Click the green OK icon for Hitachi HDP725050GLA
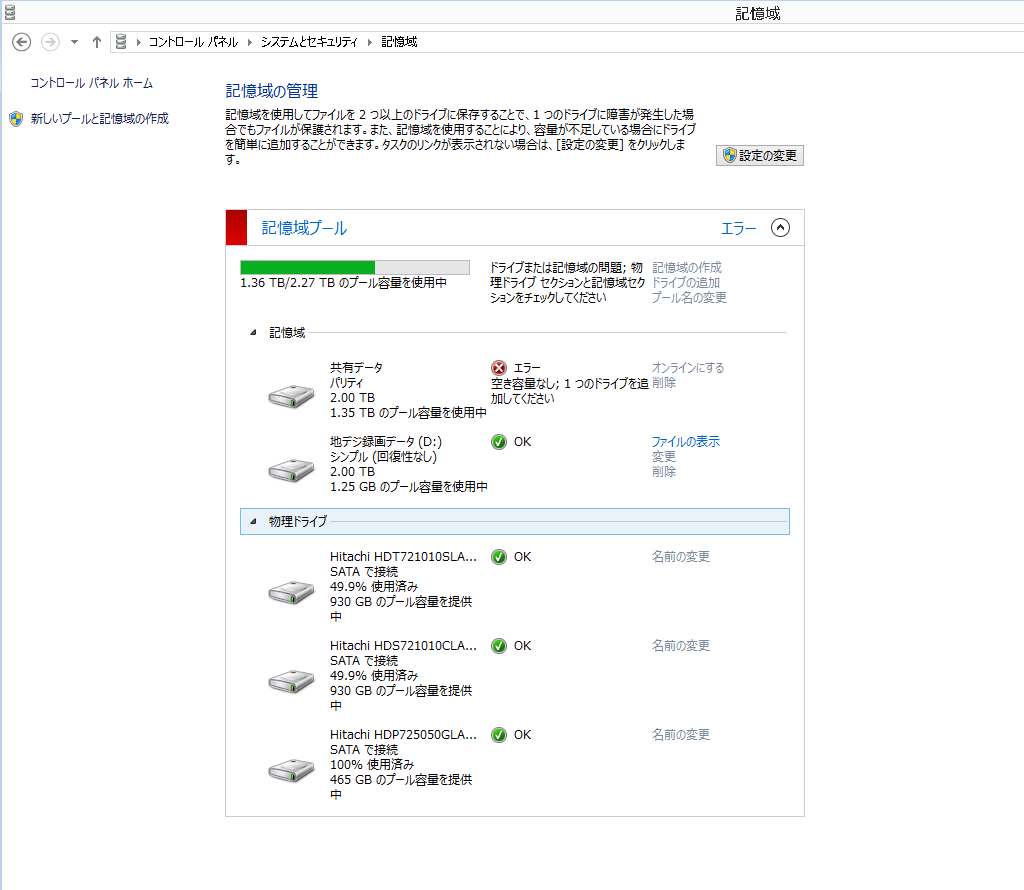Image resolution: width=1024 pixels, height=890 pixels. click(498, 734)
